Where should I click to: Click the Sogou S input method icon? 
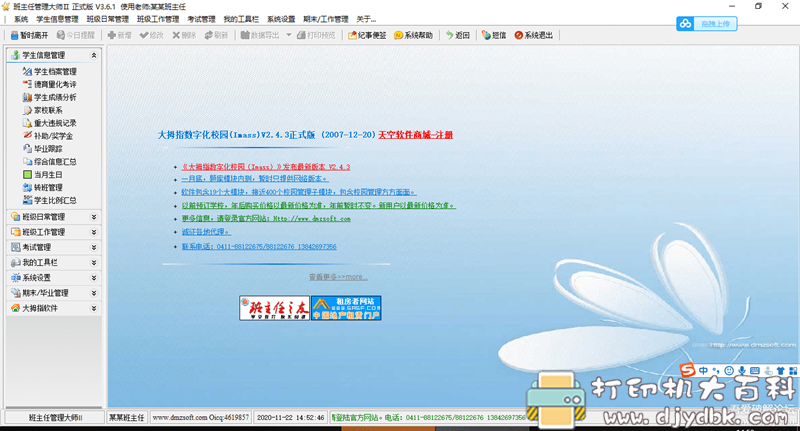tap(688, 370)
